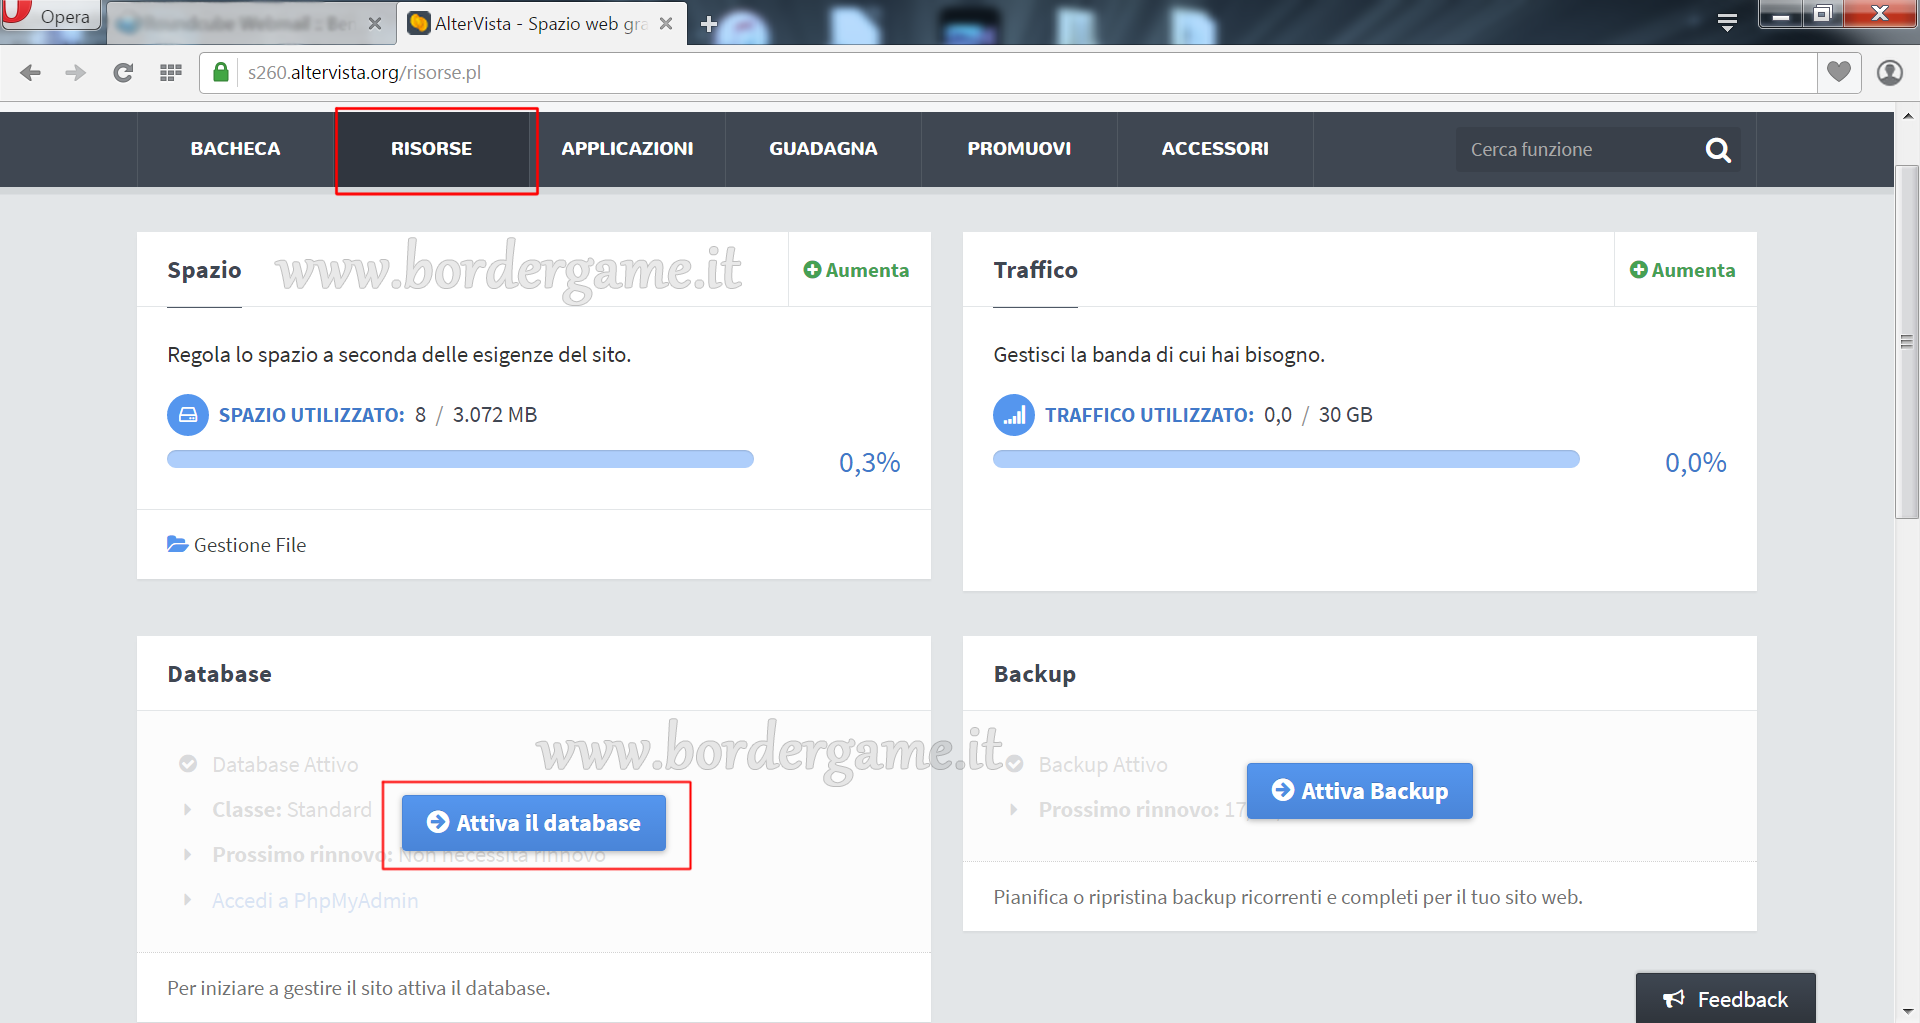Open the Speed Dial grid icon

tap(171, 72)
